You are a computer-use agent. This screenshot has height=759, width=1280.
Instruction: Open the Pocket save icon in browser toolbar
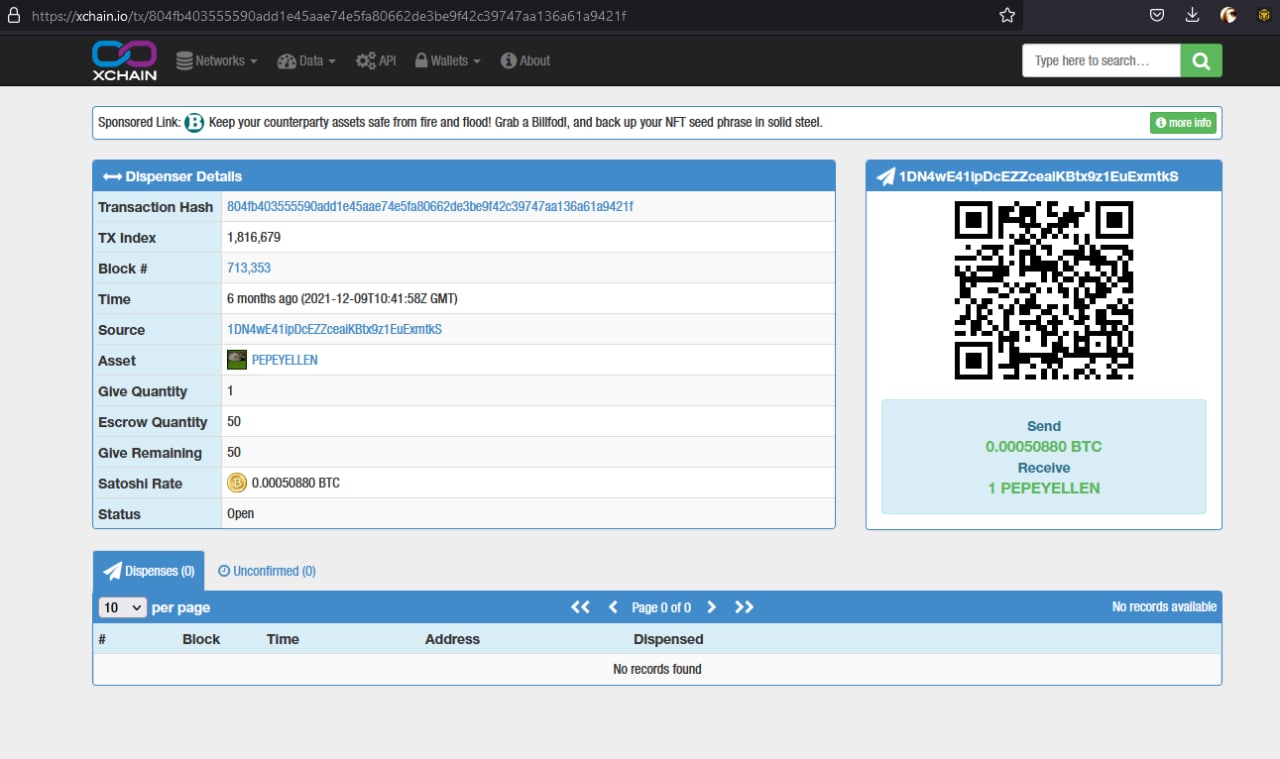point(1156,15)
